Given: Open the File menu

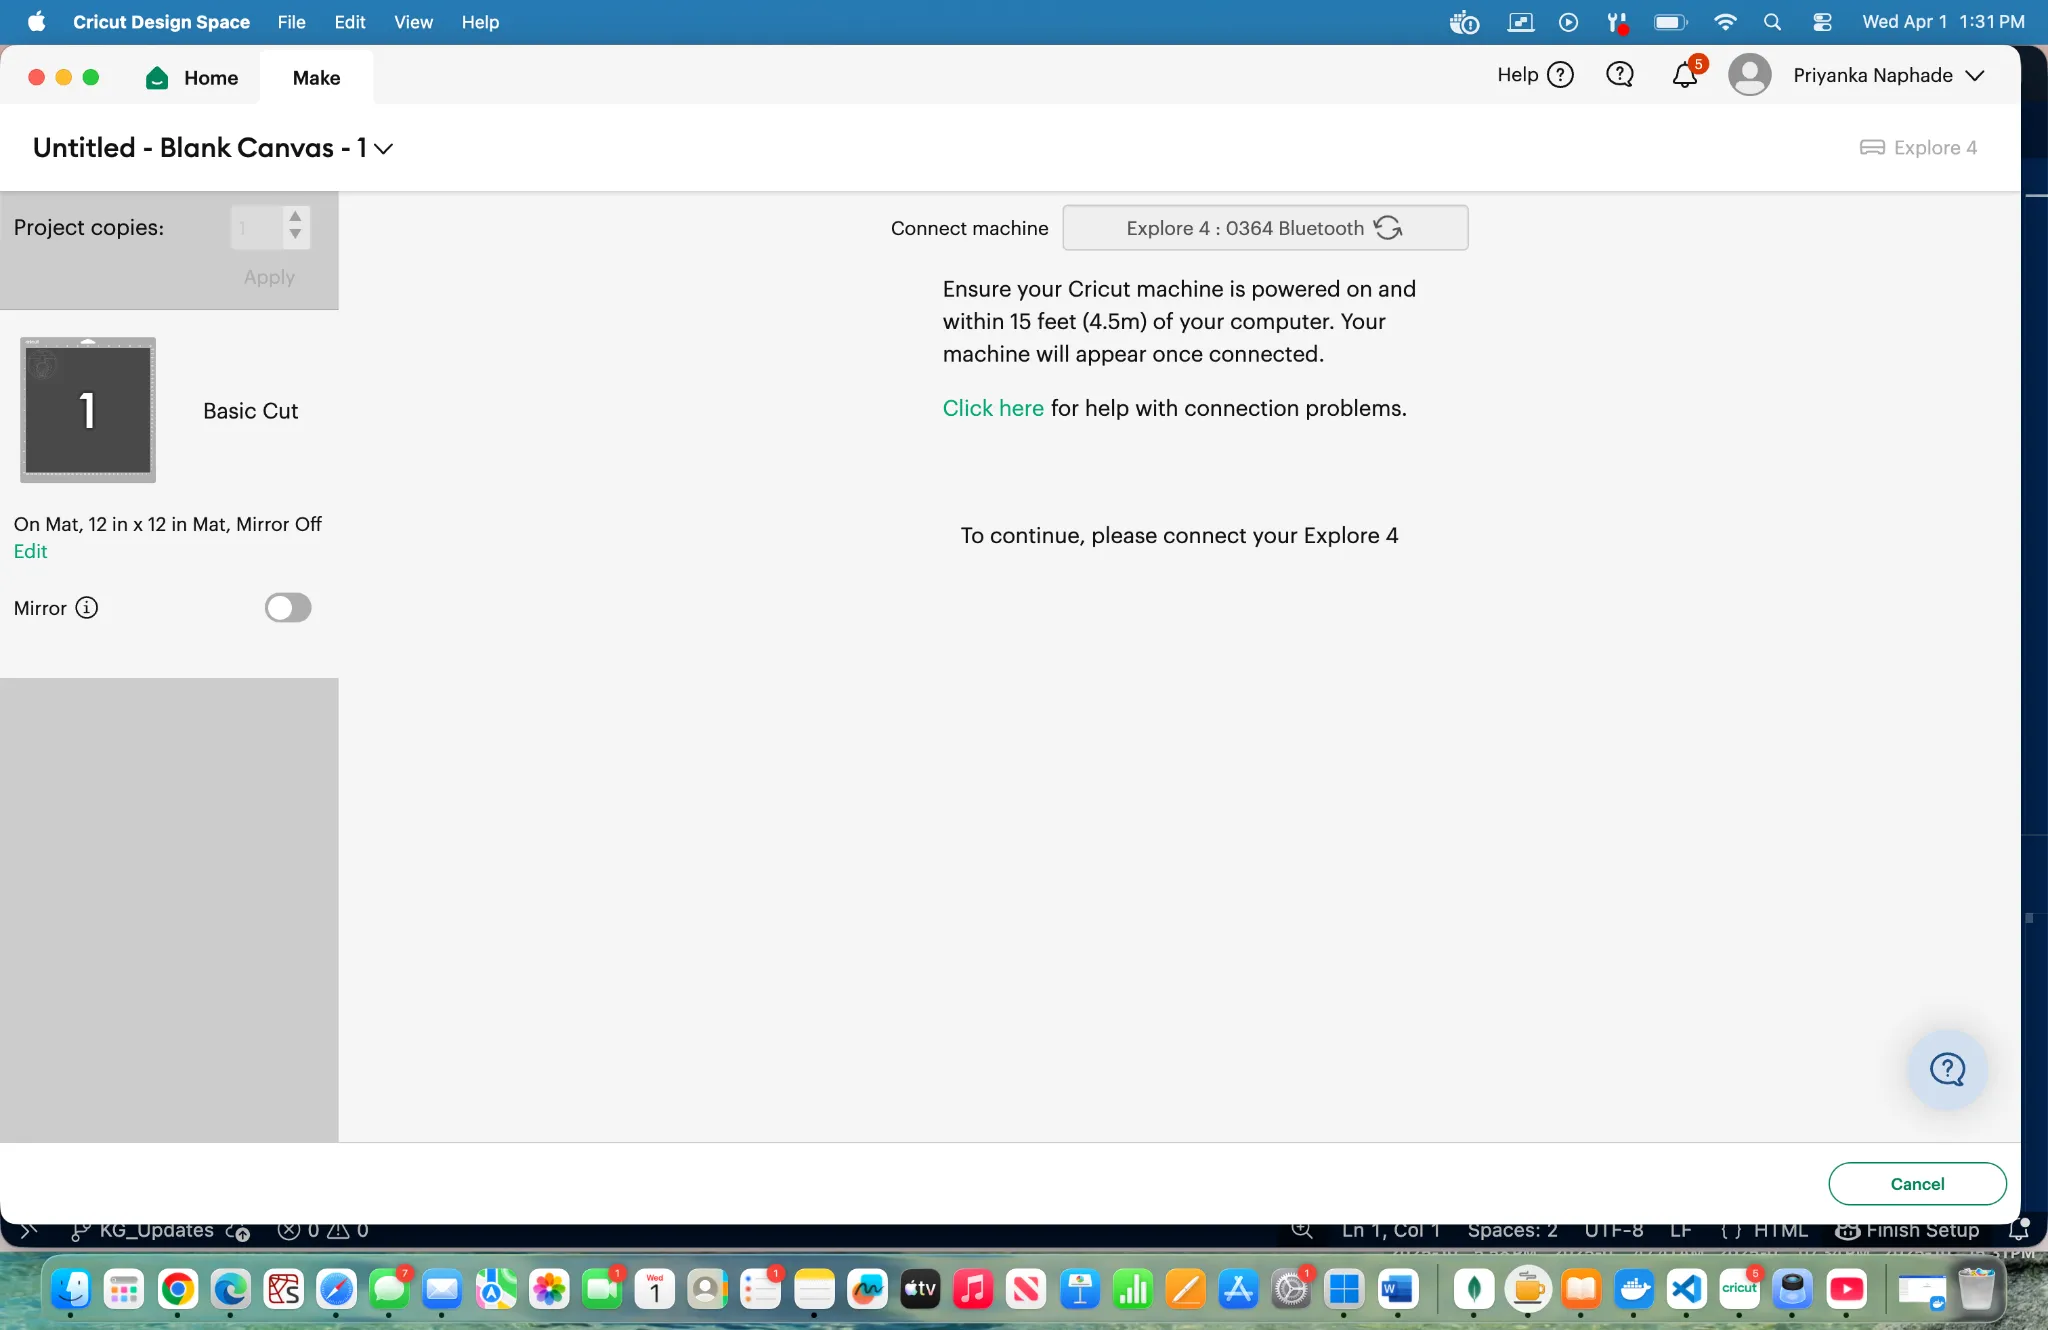Looking at the screenshot, I should coord(291,22).
